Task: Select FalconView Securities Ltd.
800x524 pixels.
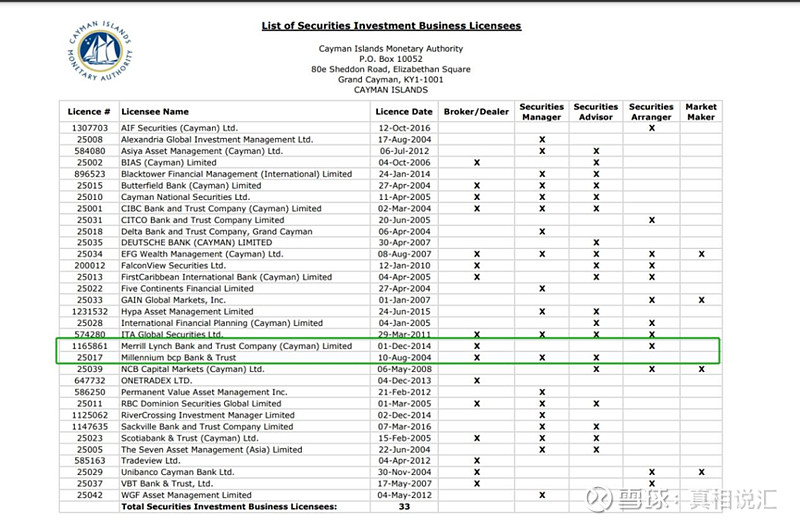Action: tap(173, 266)
